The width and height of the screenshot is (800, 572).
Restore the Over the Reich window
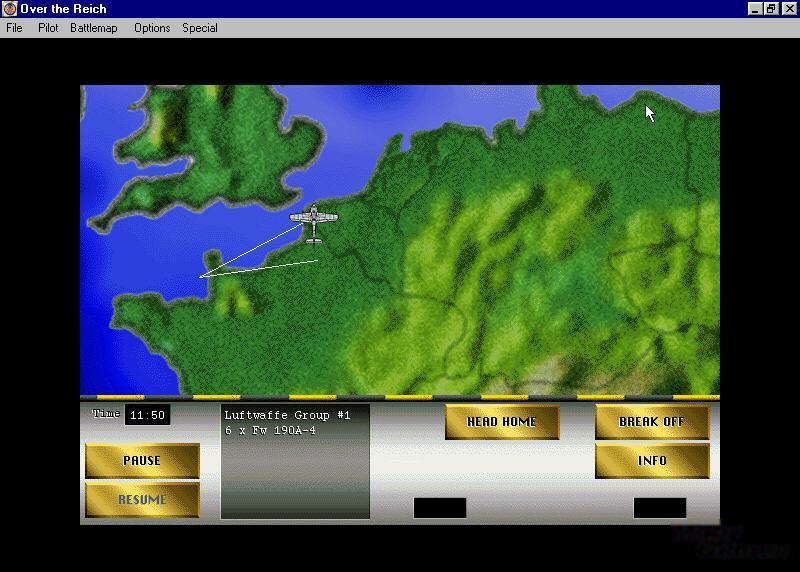[771, 9]
